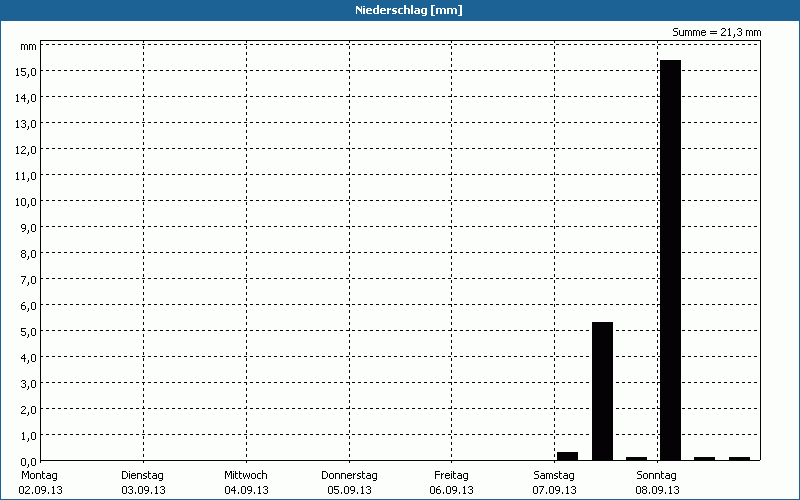
Task: Click the 7,0 y-axis value
Action: click(28, 280)
